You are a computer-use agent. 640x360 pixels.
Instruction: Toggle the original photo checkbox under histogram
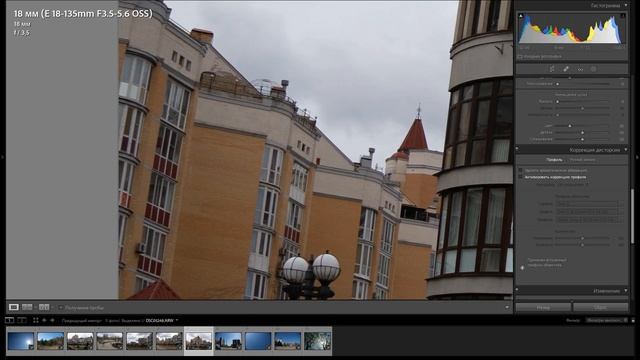coord(520,57)
